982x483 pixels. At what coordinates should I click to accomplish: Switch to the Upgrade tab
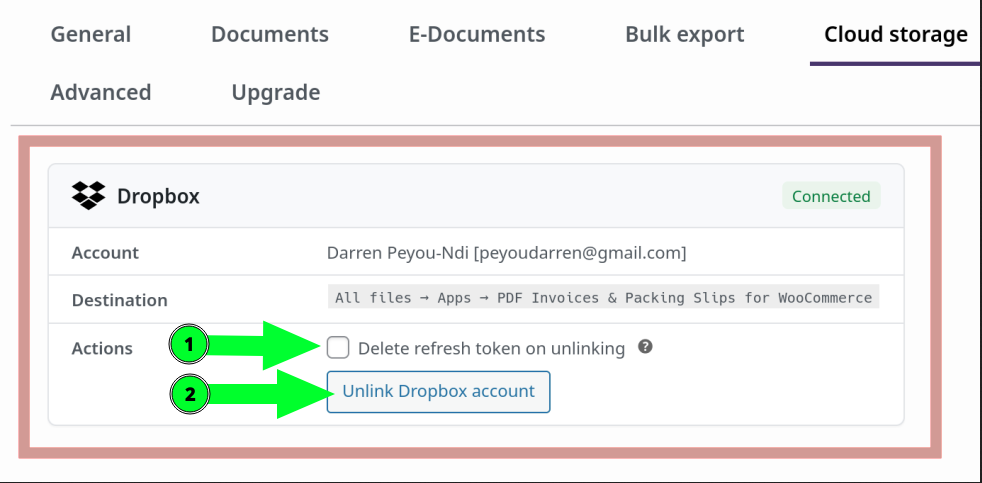tap(276, 92)
